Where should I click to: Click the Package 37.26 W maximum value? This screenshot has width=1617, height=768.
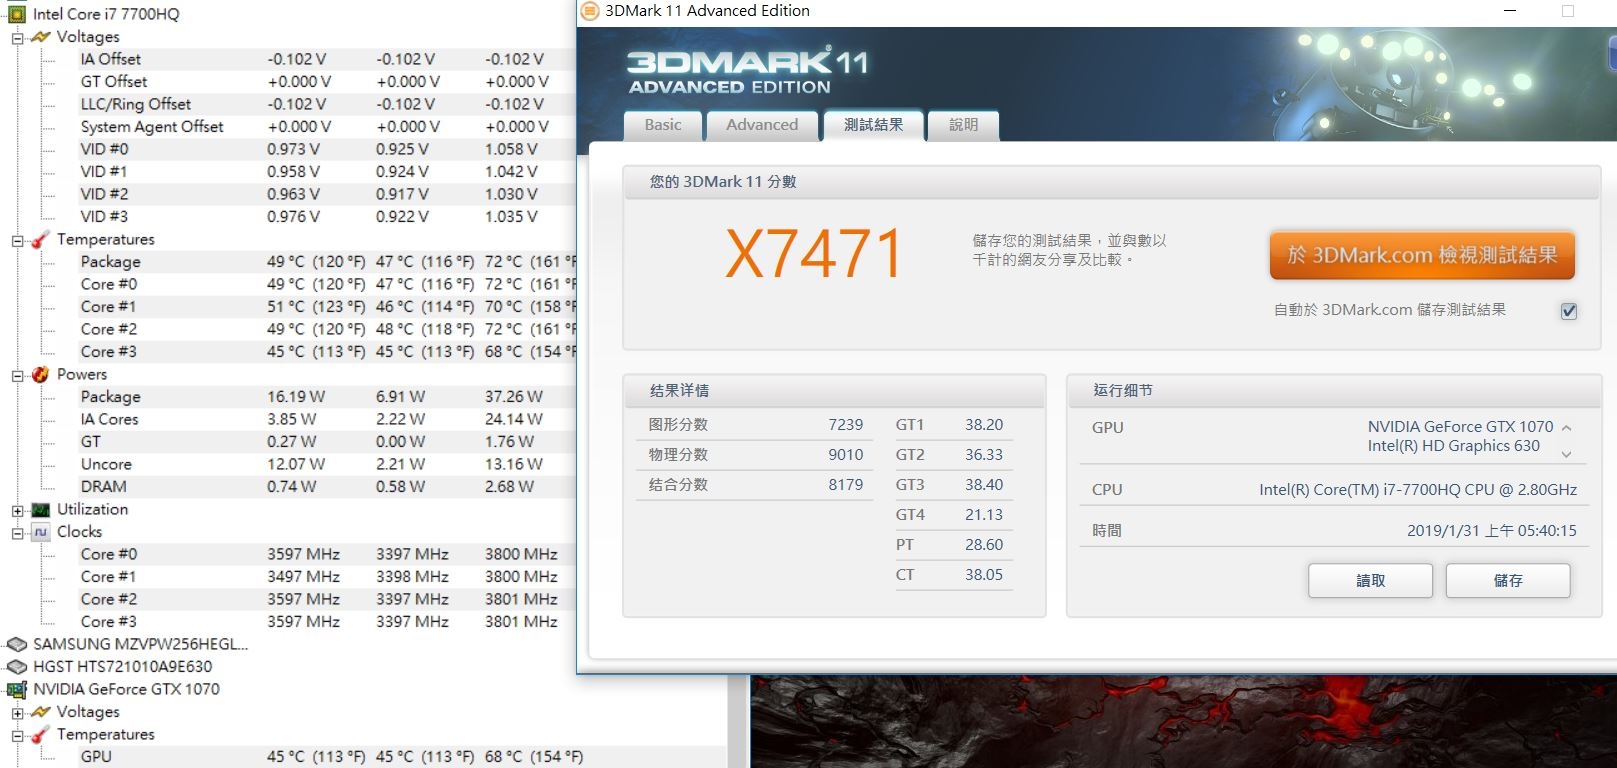click(514, 397)
